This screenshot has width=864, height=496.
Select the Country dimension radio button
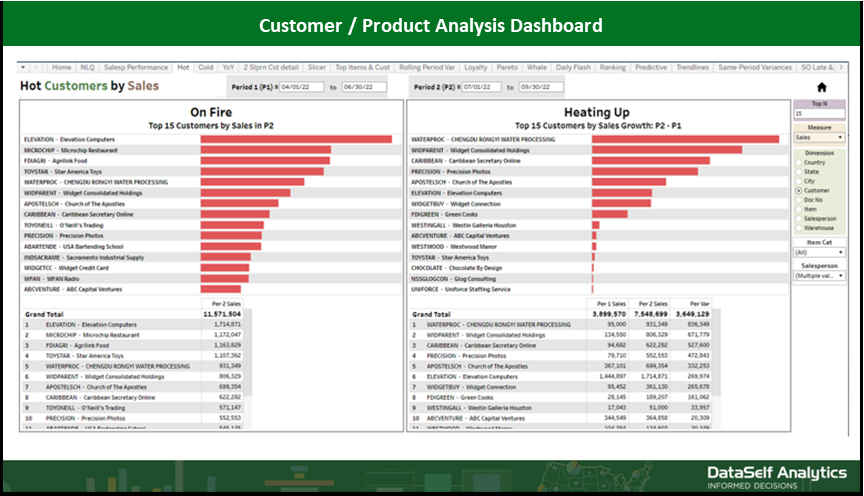(798, 163)
